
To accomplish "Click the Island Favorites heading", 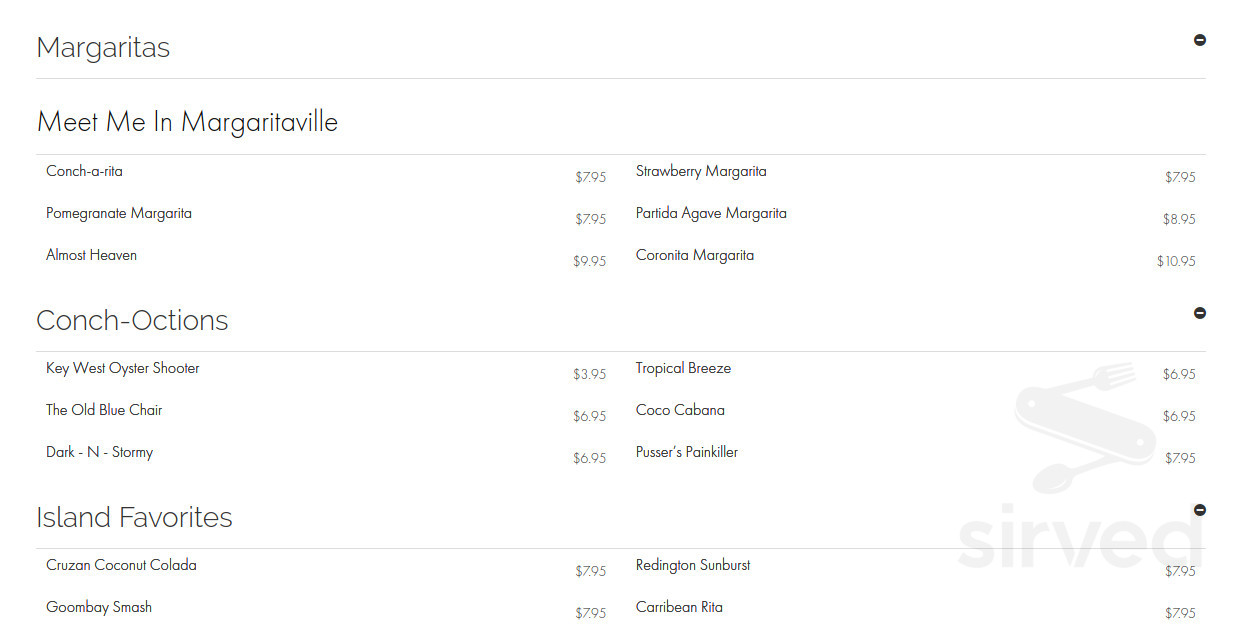I will (x=134, y=517).
